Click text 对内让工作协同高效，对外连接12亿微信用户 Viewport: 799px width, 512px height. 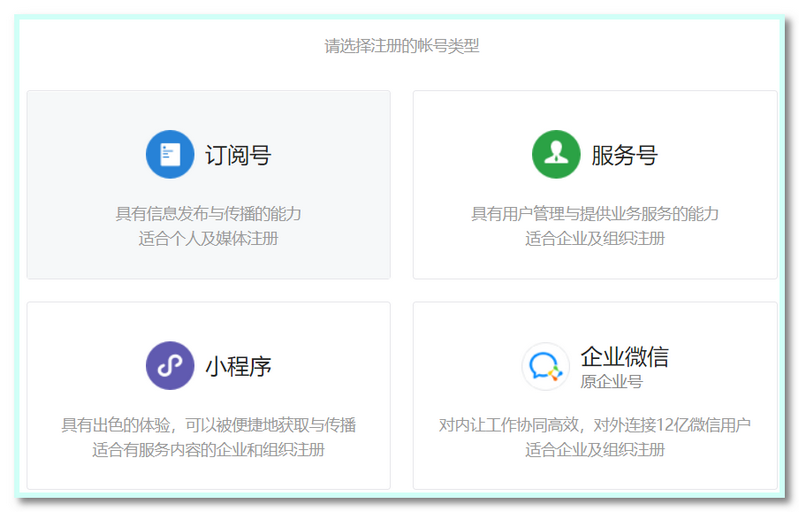pos(595,425)
